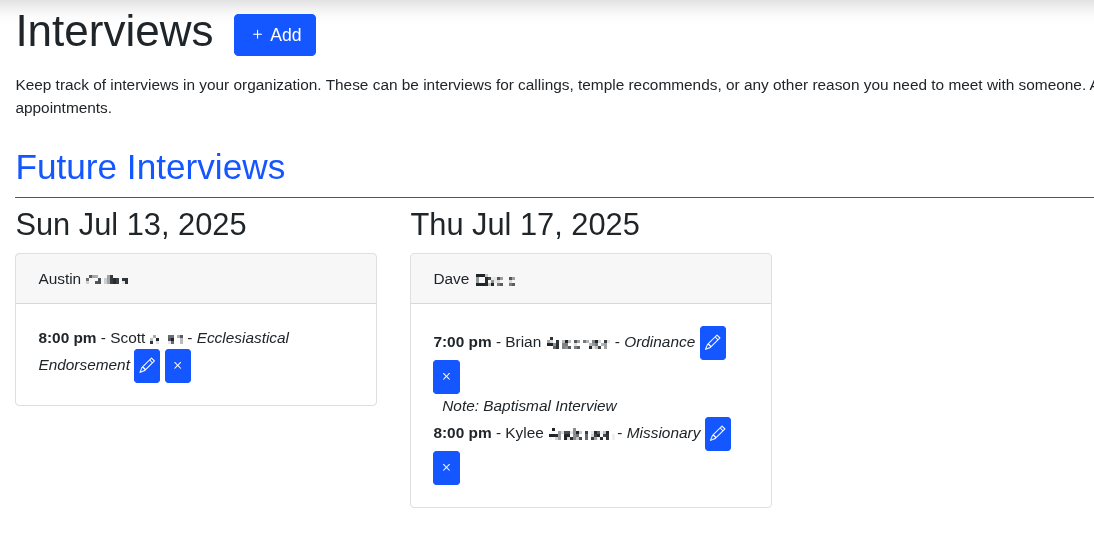The image size is (1094, 537).
Task: Click the Ordinance interview type label
Action: (659, 342)
